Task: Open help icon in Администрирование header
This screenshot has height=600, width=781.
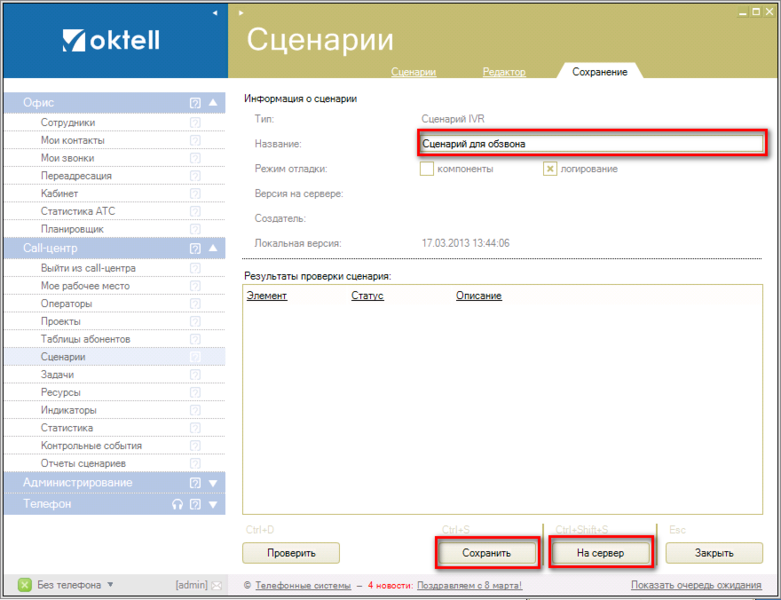Action: tap(195, 483)
